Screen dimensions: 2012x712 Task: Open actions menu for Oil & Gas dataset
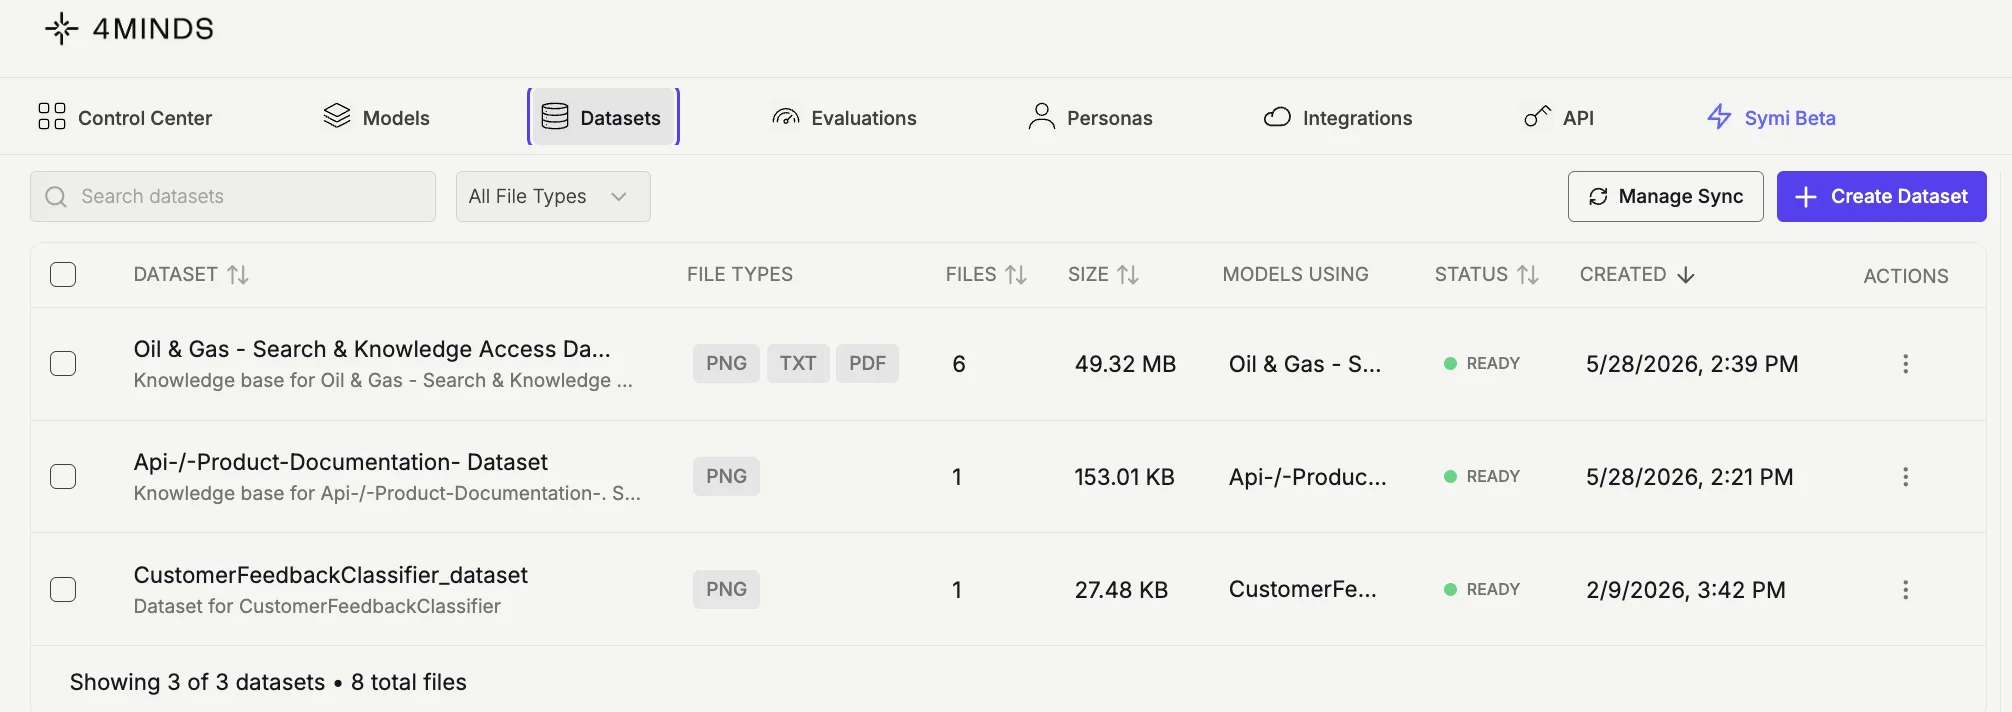[1905, 363]
